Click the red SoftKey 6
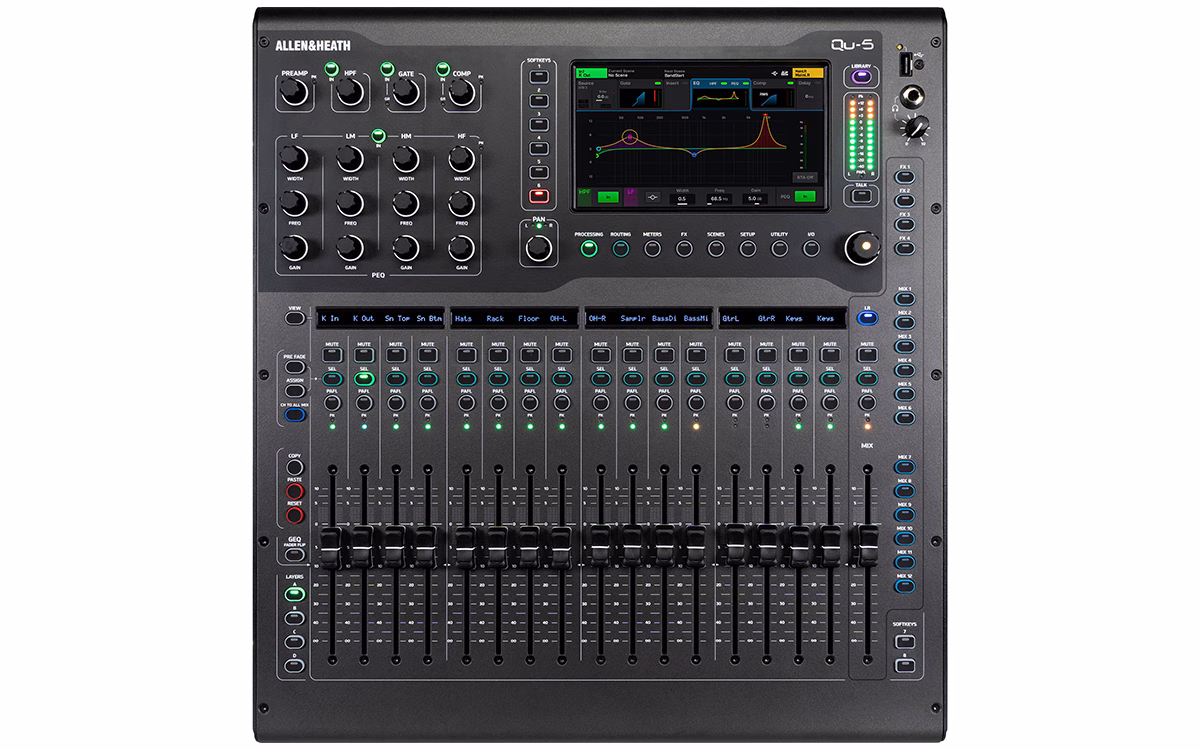This screenshot has width=1200, height=750. (538, 195)
